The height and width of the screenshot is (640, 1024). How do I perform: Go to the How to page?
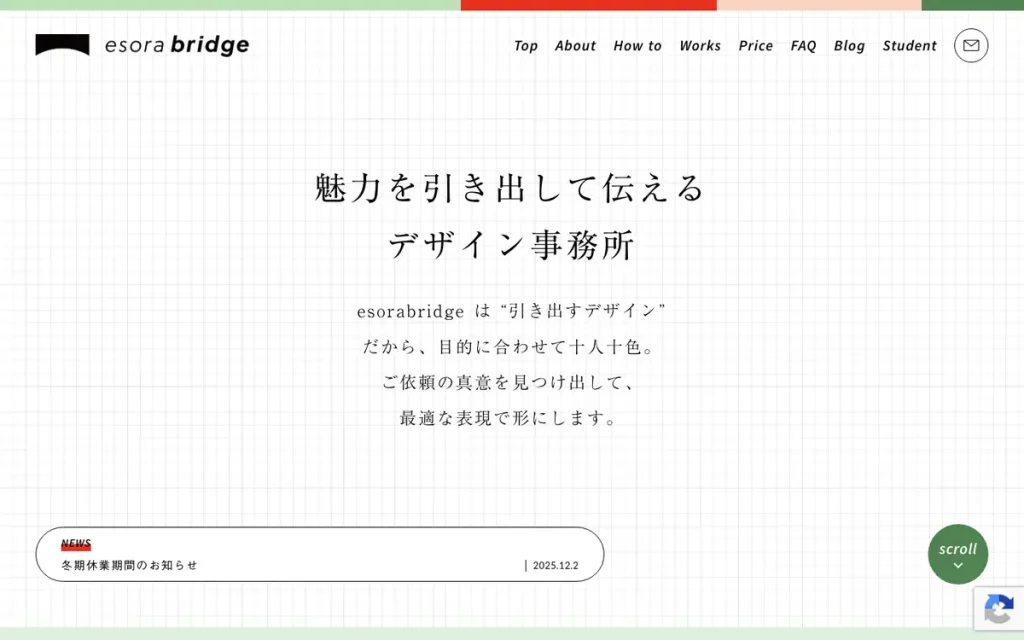(637, 46)
